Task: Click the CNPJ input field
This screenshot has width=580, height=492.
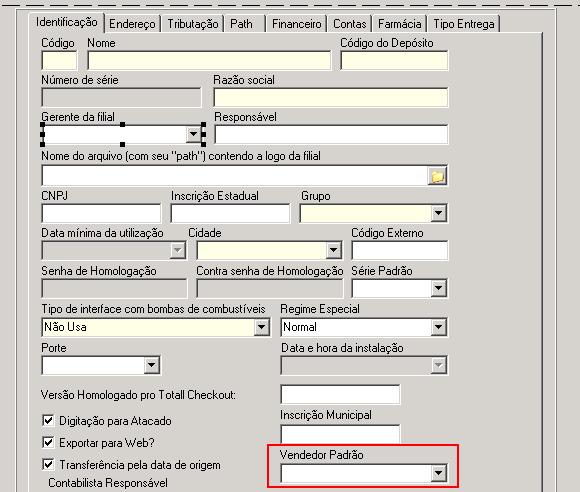Action: pos(101,213)
